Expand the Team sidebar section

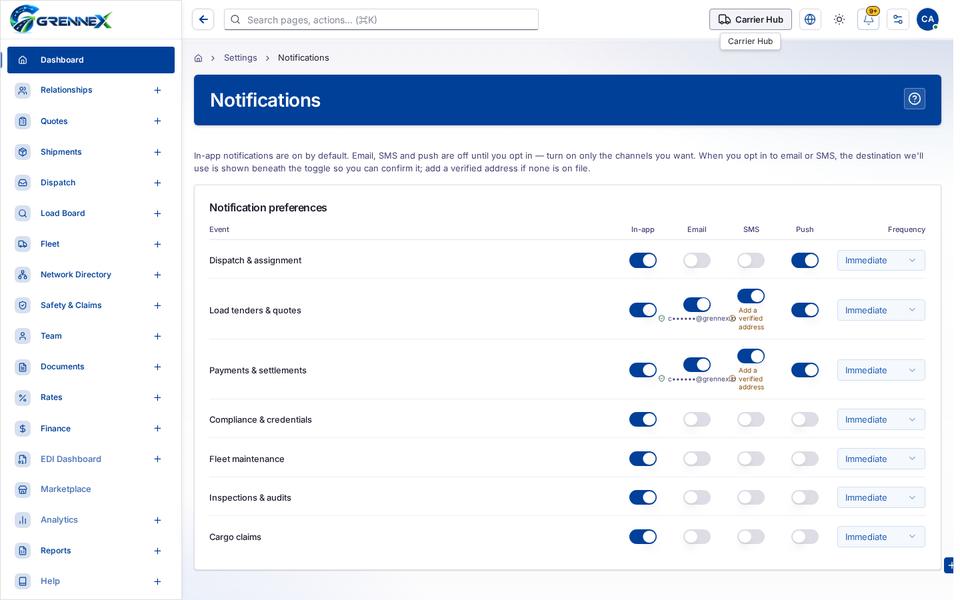point(157,336)
